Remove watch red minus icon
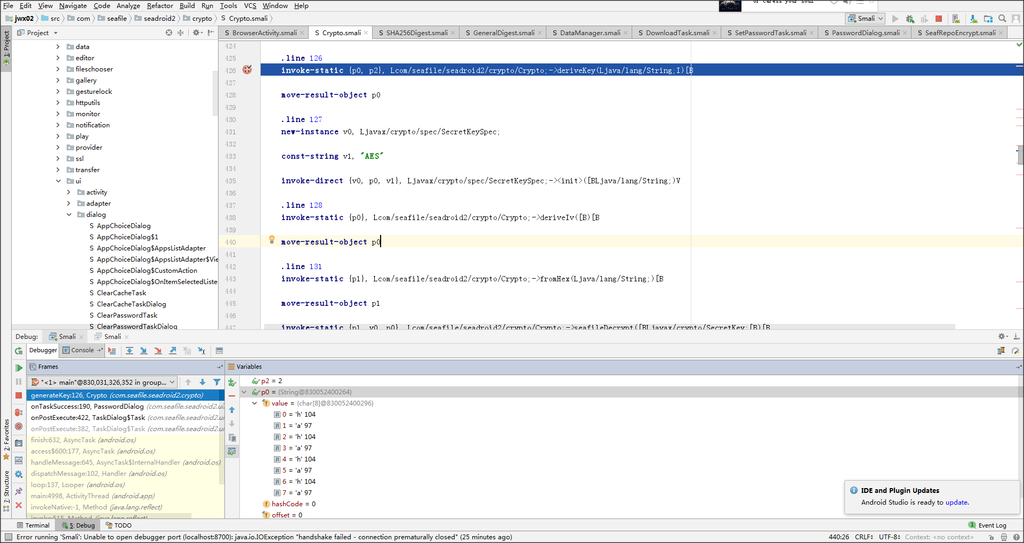The height and width of the screenshot is (543, 1024). pos(232,396)
